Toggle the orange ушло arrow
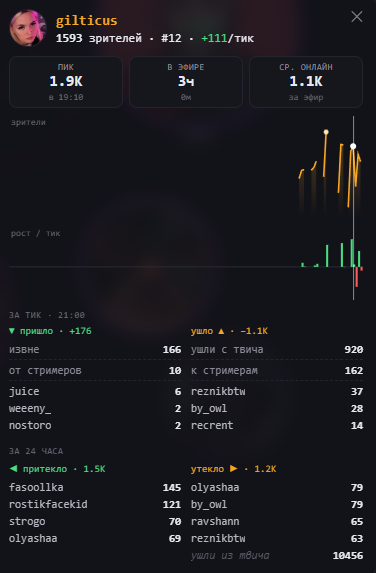This screenshot has height=573, width=376. [x=221, y=331]
